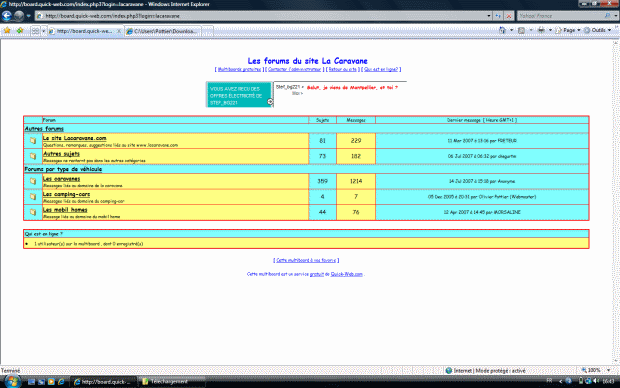Click the volume icon in system tray

596,381
